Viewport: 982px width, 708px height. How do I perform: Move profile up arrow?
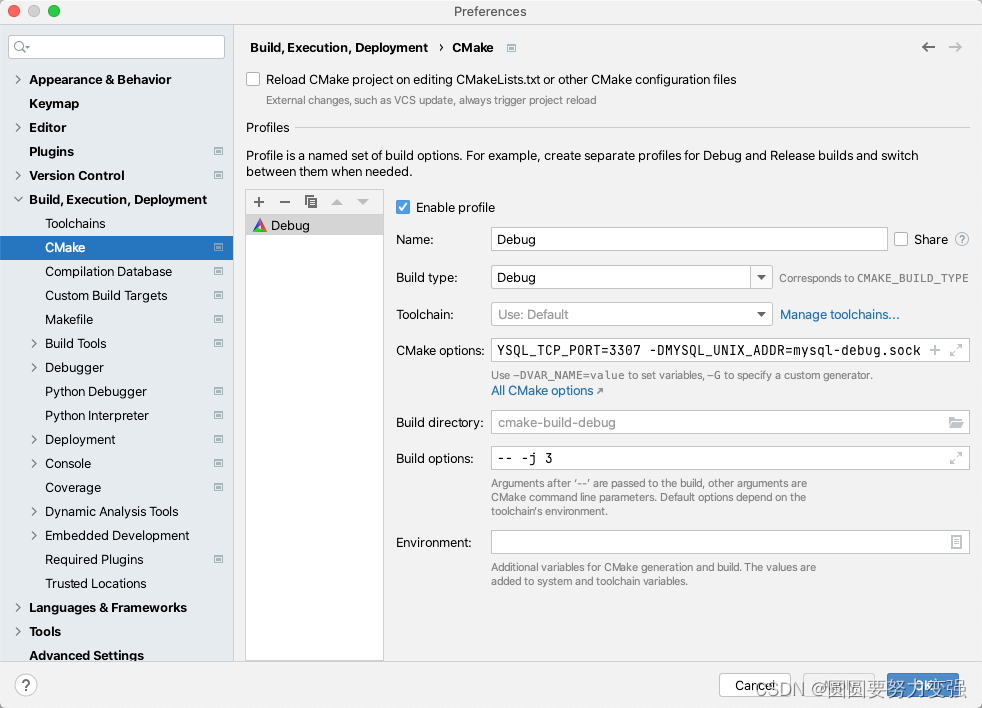(x=337, y=202)
